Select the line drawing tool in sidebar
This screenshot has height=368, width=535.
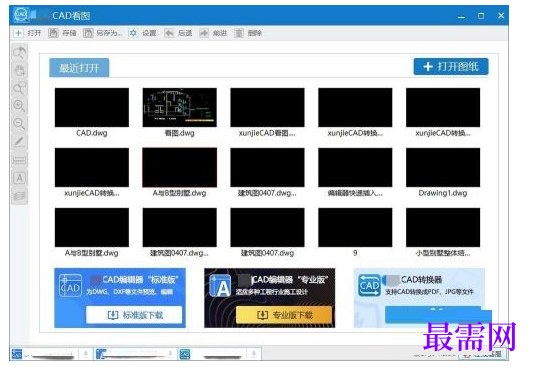(19, 142)
